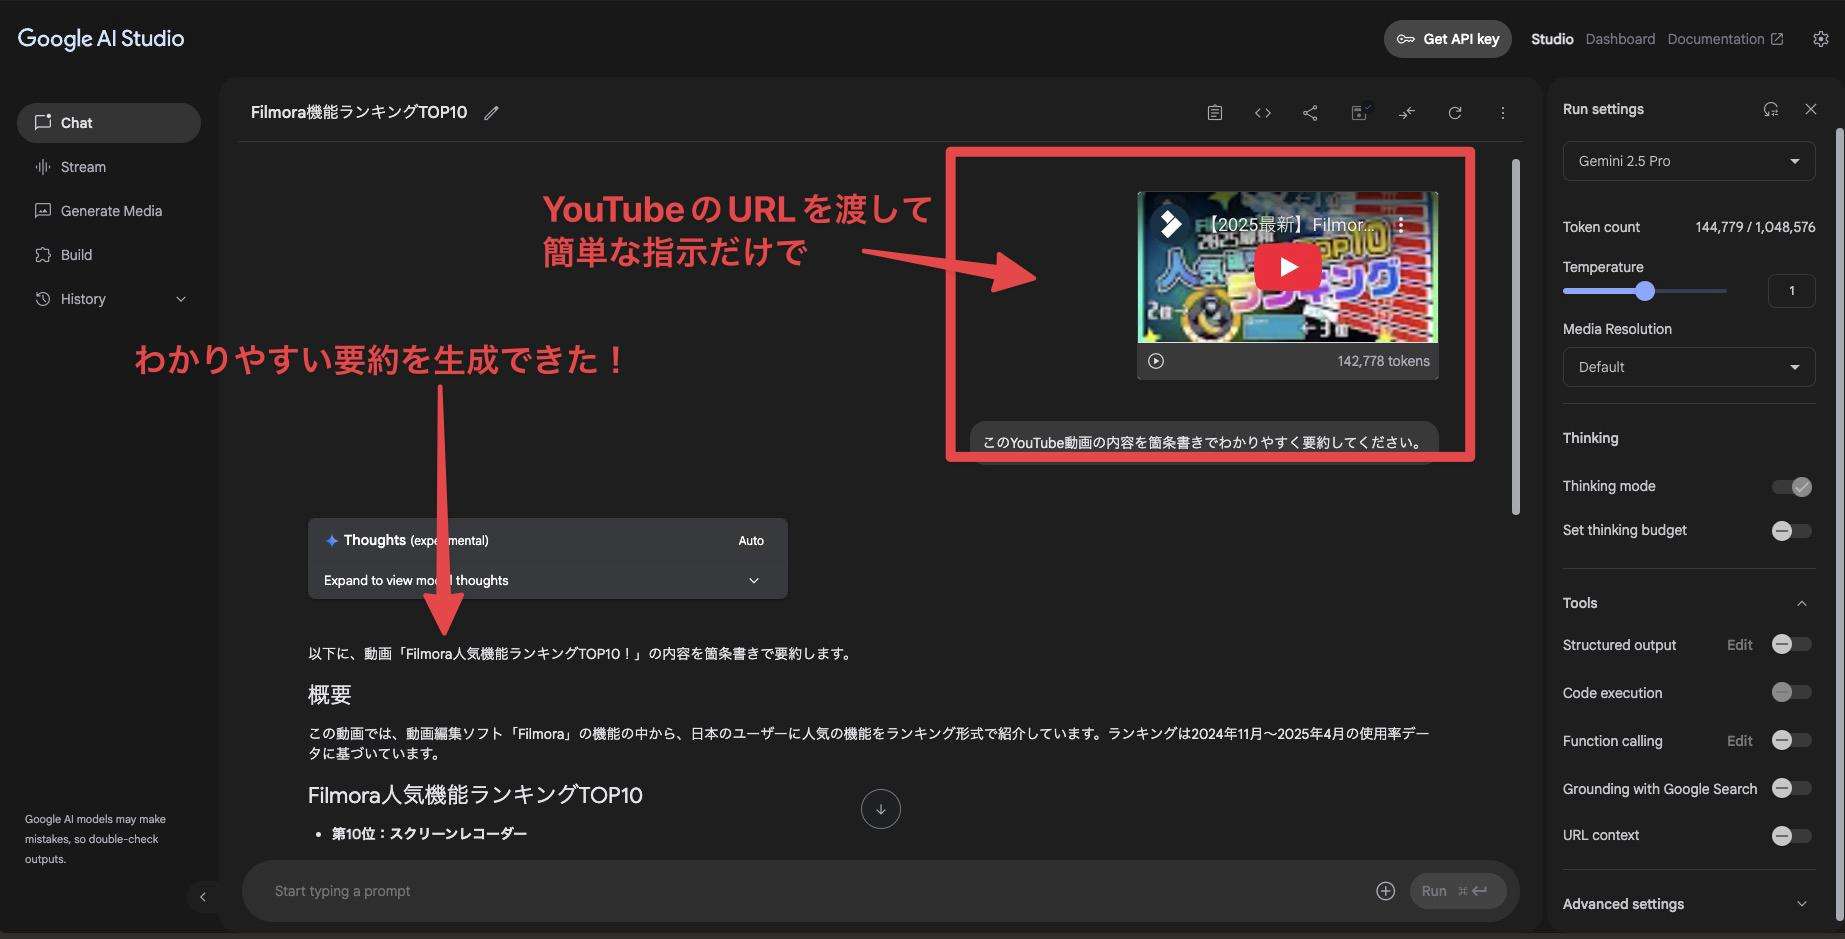Switch to the Studio tab

click(1552, 39)
